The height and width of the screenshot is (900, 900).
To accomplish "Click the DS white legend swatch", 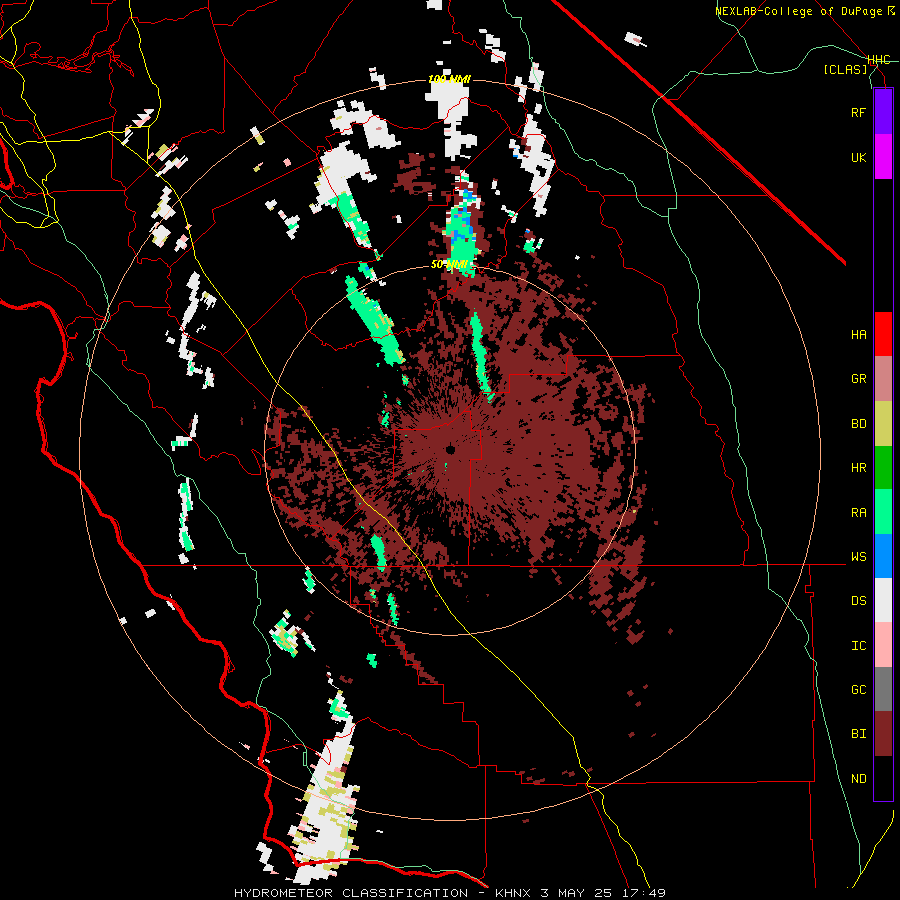I will point(883,600).
